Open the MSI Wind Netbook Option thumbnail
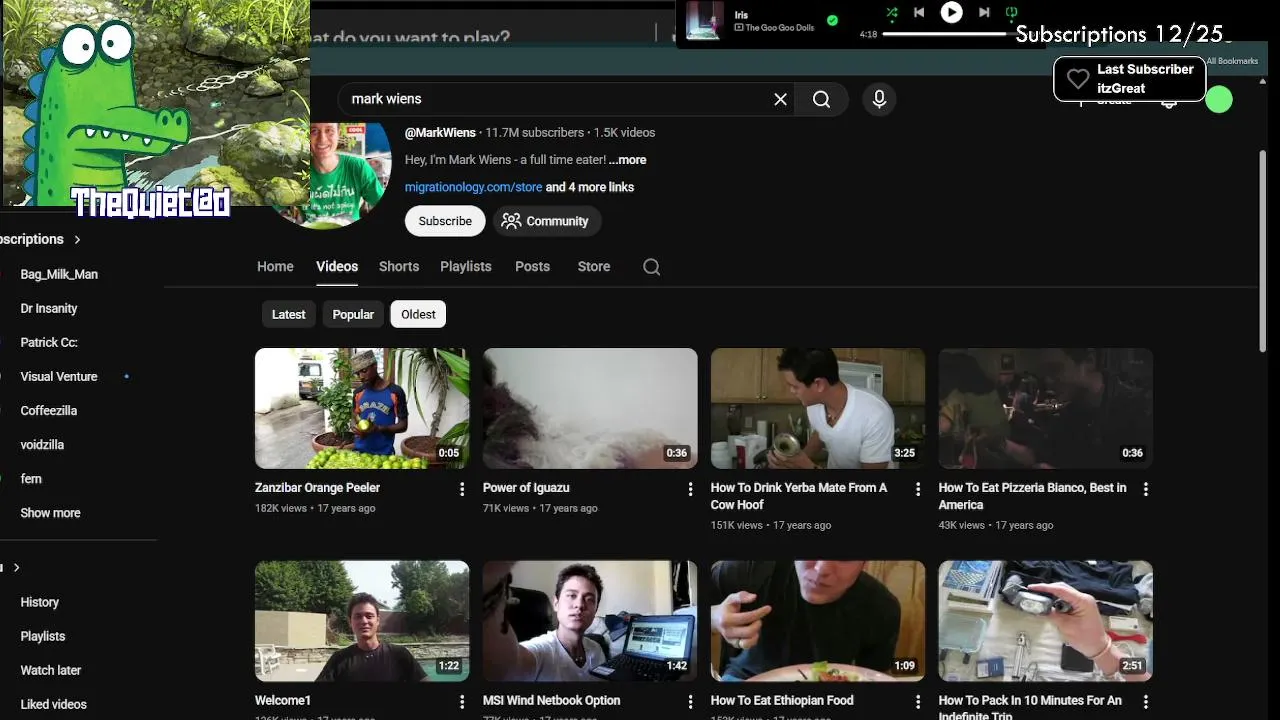 click(x=590, y=621)
